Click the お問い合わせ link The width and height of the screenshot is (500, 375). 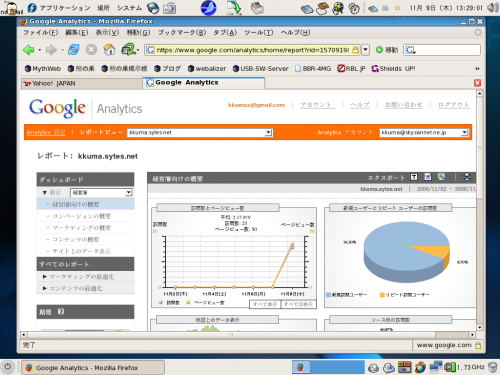403,105
